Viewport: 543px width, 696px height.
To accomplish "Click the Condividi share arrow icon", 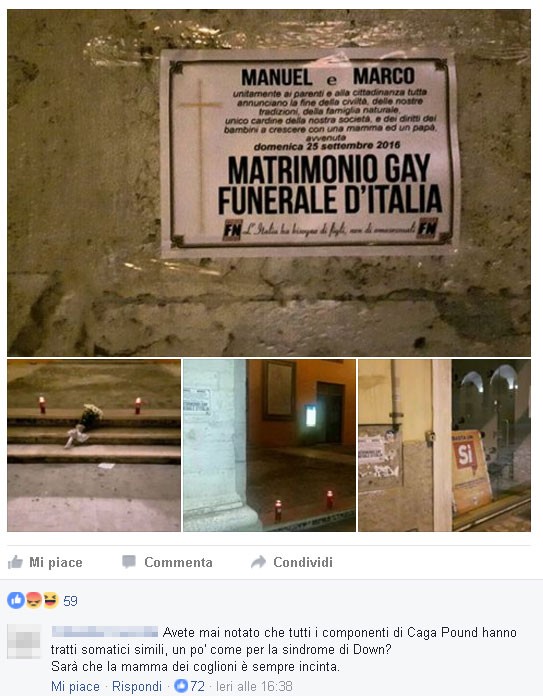I will coord(258,562).
